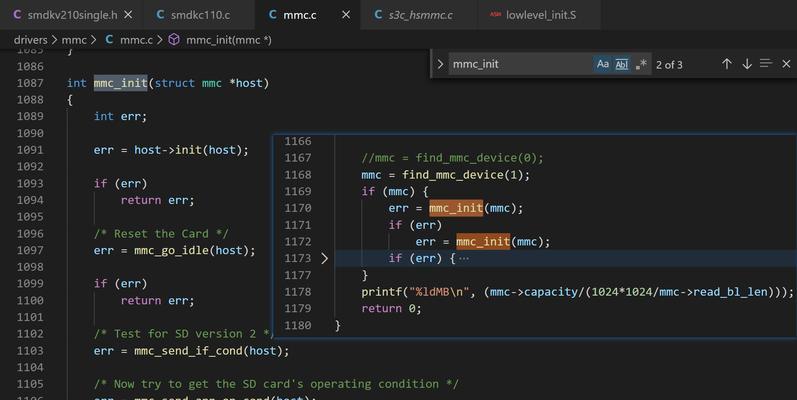Click 'if (mmc) {' on line 1169

(x=394, y=192)
